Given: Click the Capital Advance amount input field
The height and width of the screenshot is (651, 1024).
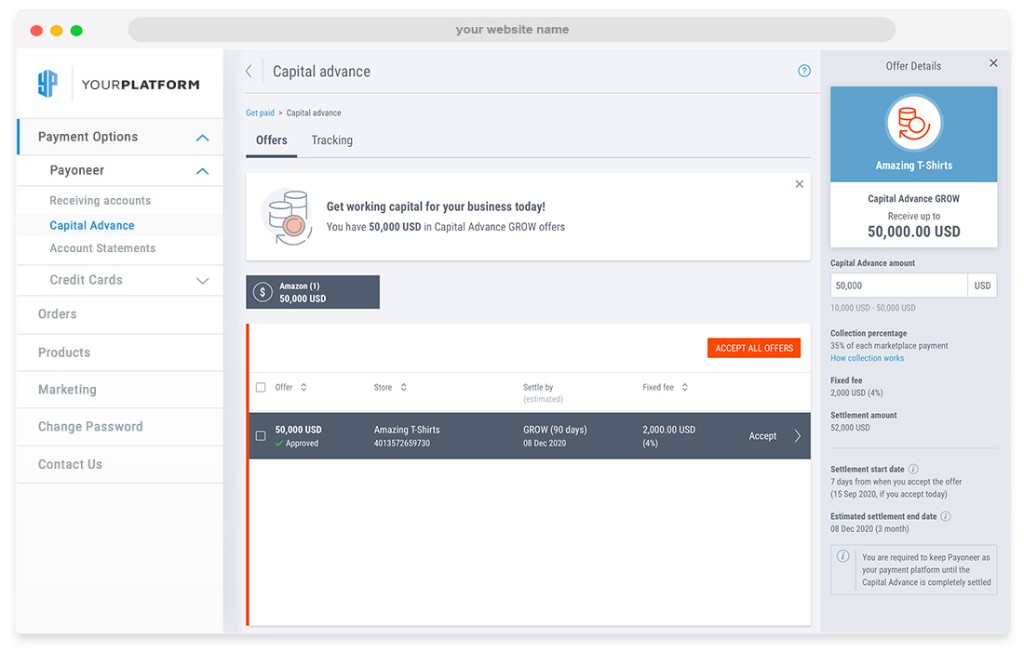Looking at the screenshot, I should [x=899, y=285].
